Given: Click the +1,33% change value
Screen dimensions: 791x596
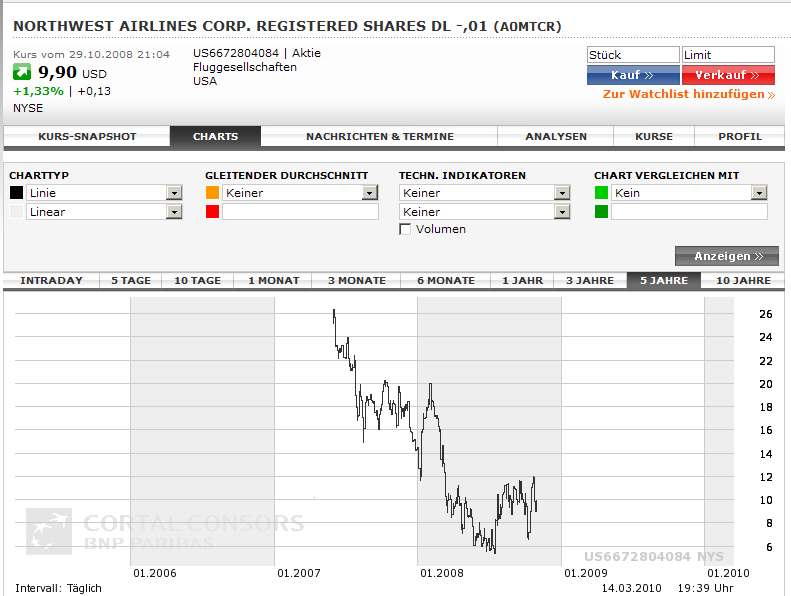Looking at the screenshot, I should coord(38,91).
